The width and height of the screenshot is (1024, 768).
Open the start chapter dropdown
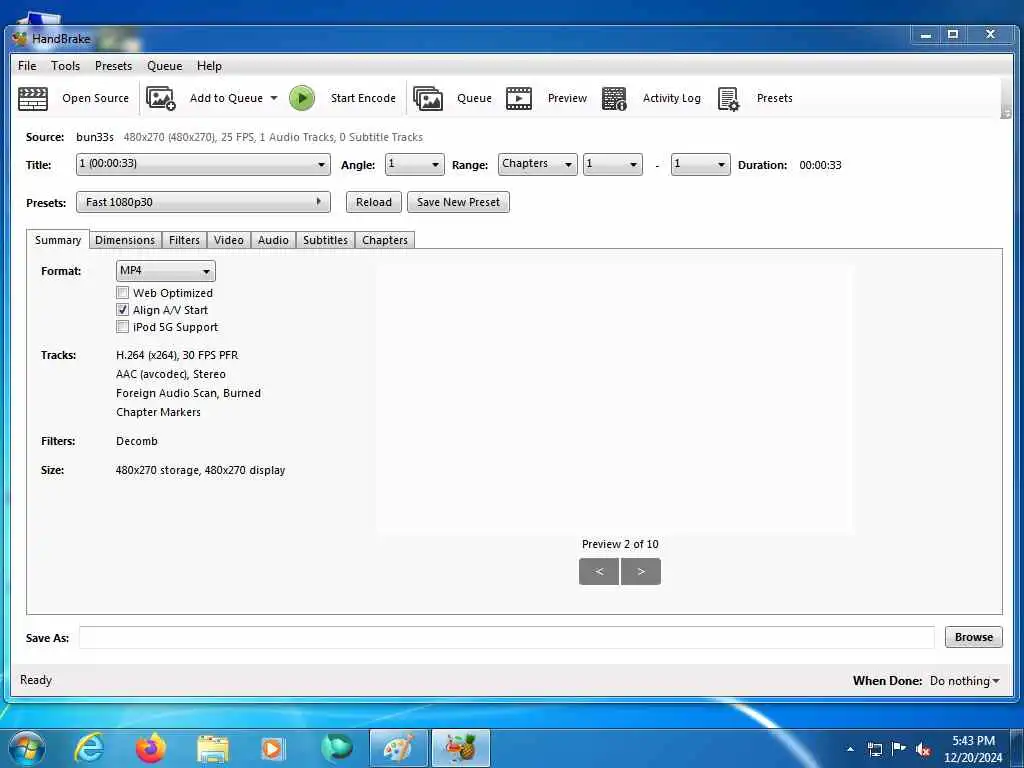613,164
